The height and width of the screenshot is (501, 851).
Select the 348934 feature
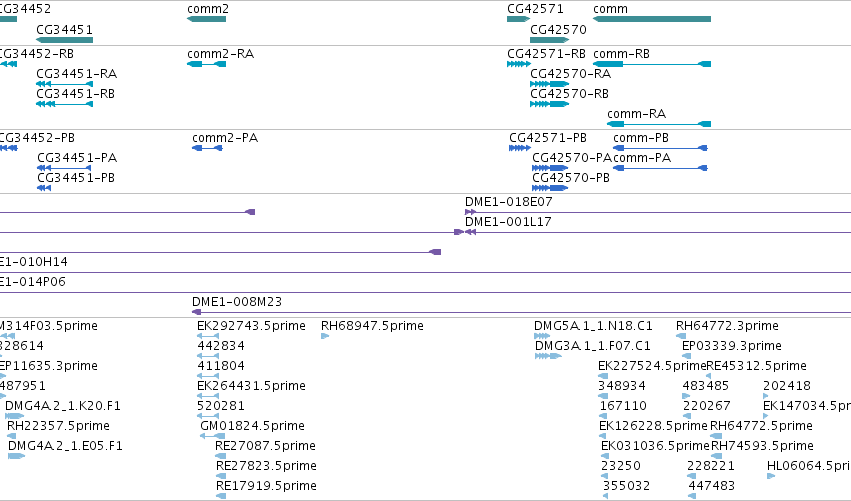point(603,397)
